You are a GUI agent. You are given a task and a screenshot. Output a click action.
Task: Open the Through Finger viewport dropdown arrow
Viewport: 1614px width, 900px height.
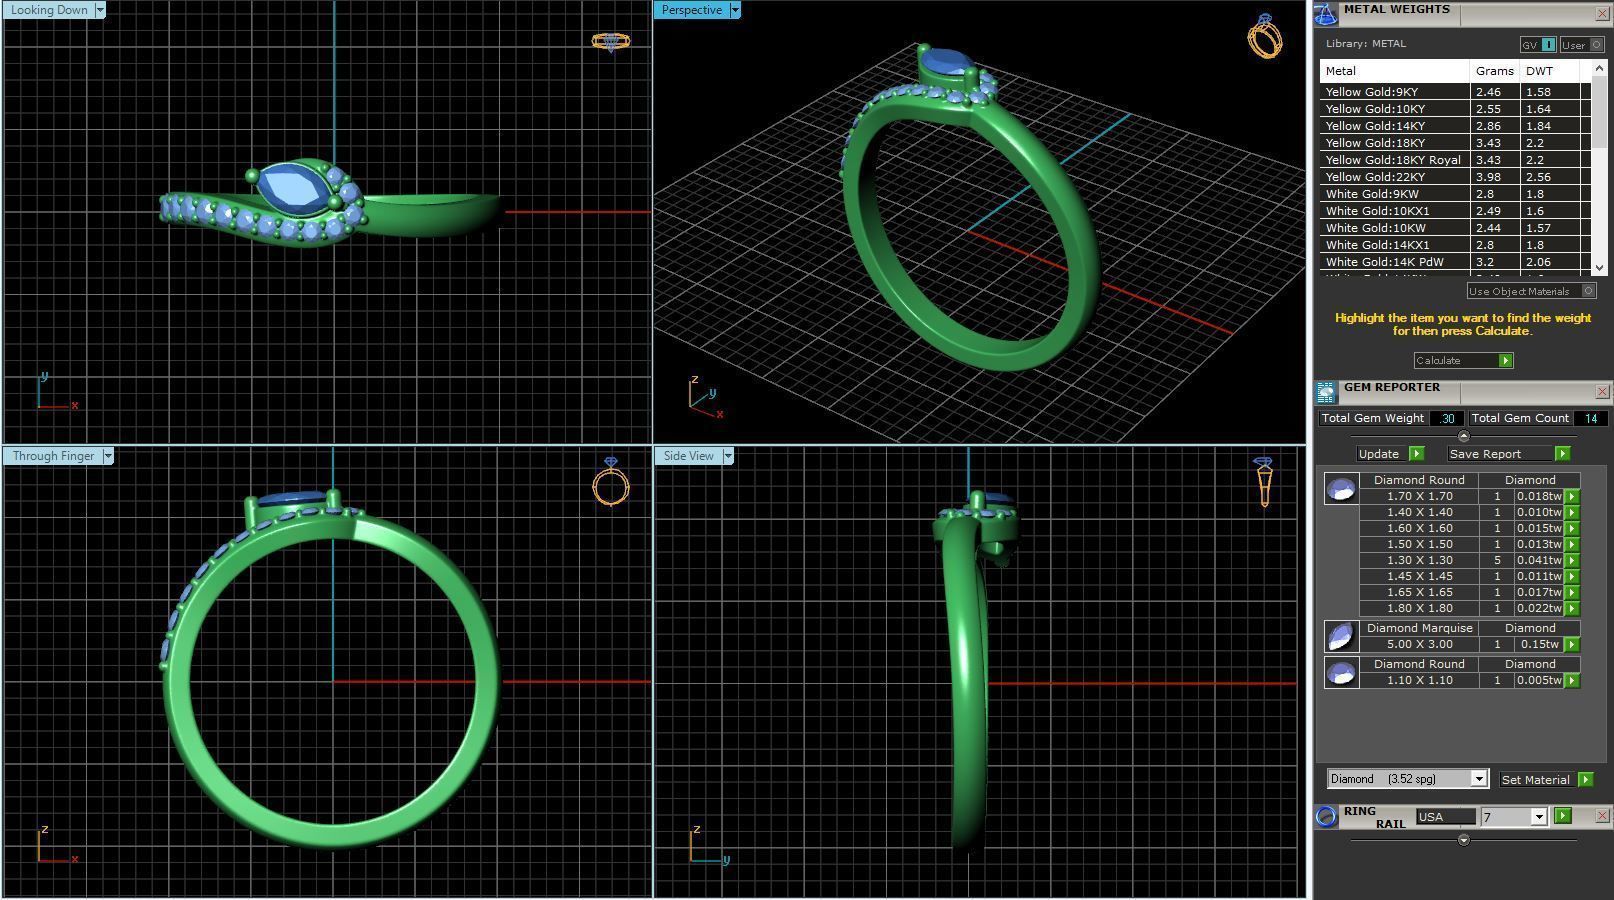pos(108,456)
